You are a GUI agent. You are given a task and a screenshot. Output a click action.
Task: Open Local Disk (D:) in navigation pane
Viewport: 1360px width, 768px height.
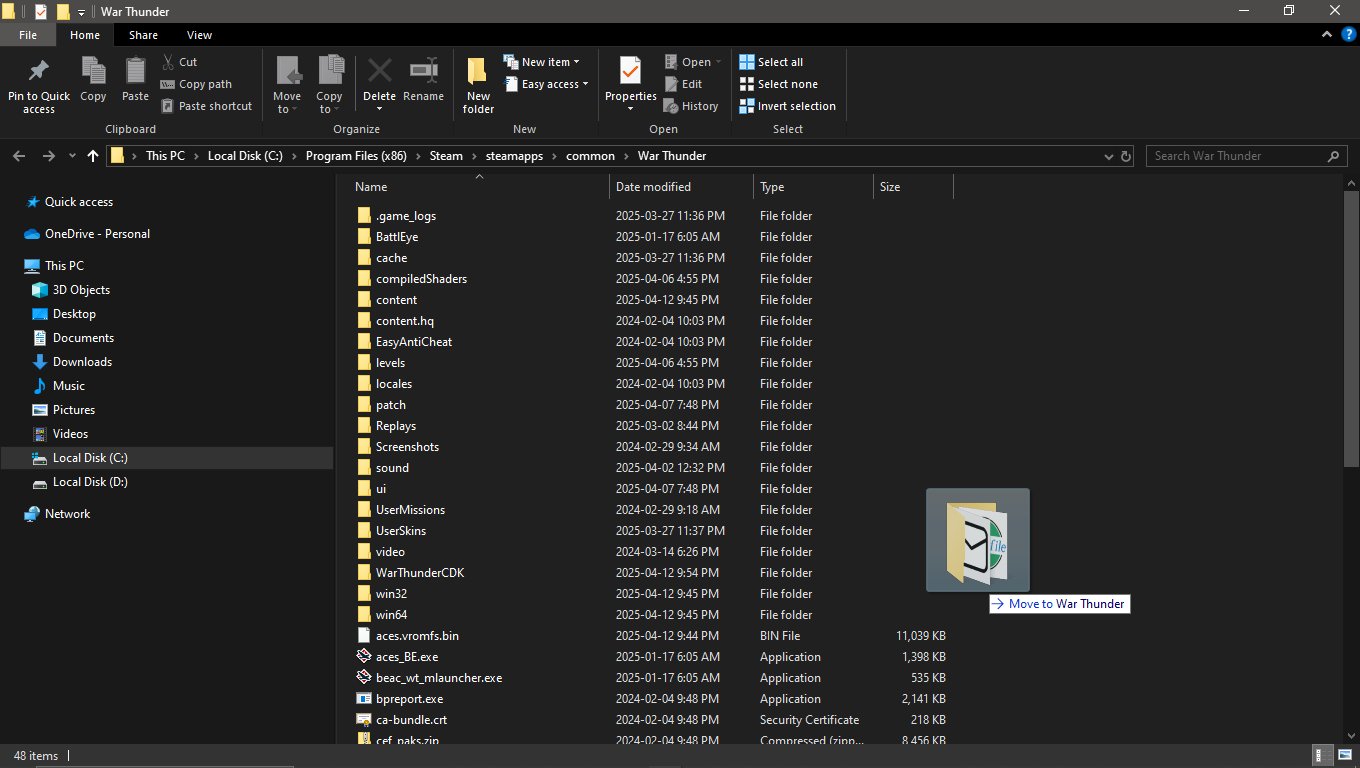(90, 482)
